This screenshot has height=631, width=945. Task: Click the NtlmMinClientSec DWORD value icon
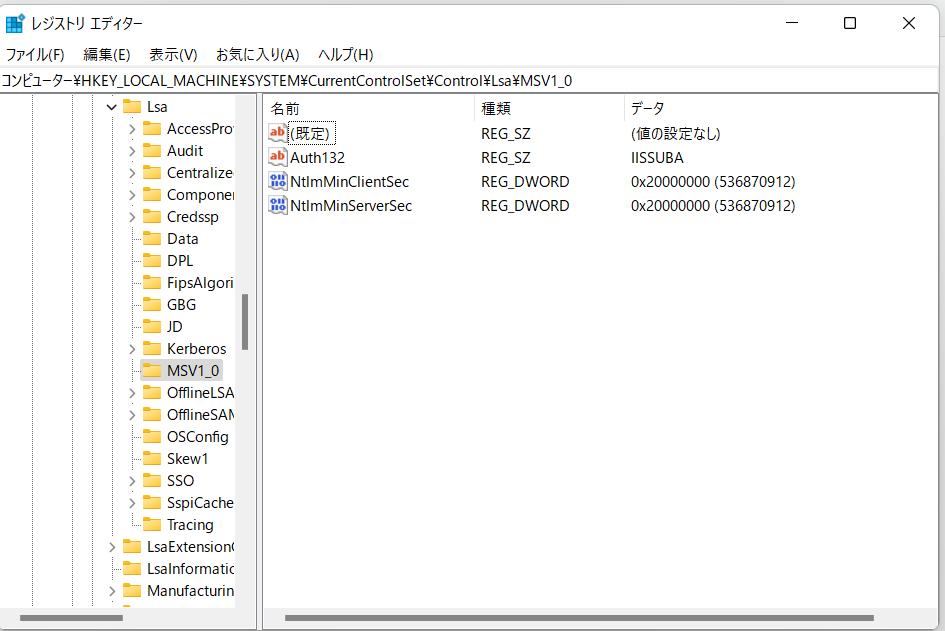pos(278,182)
